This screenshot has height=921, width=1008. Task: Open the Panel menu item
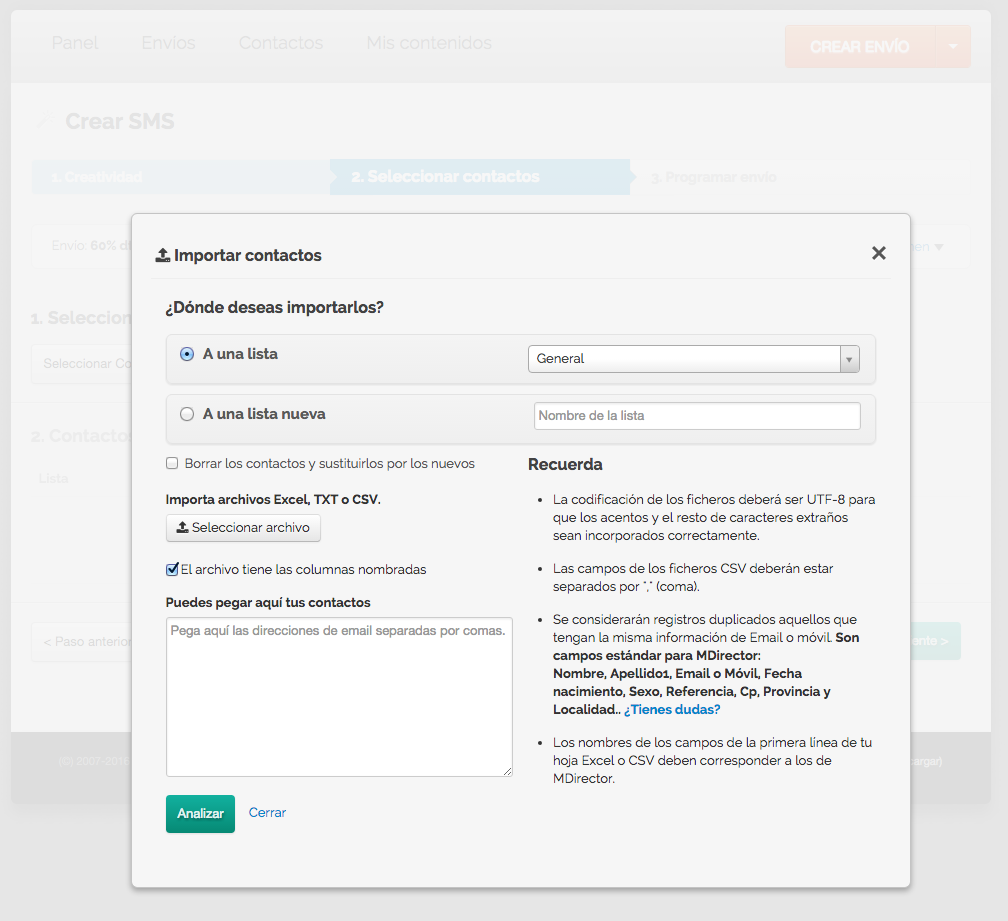tap(75, 43)
